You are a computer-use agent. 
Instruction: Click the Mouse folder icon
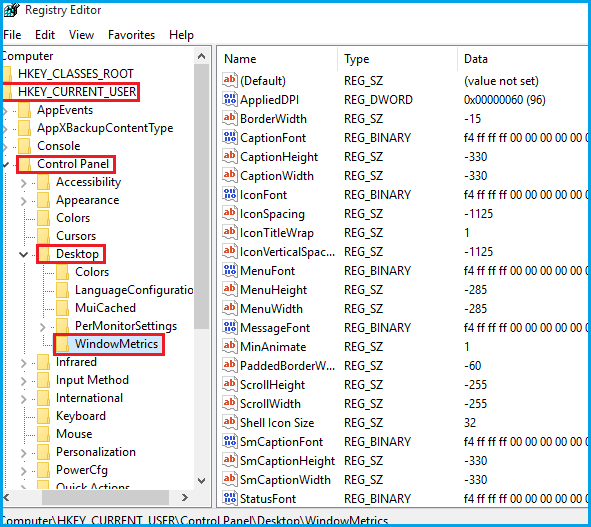click(x=44, y=434)
